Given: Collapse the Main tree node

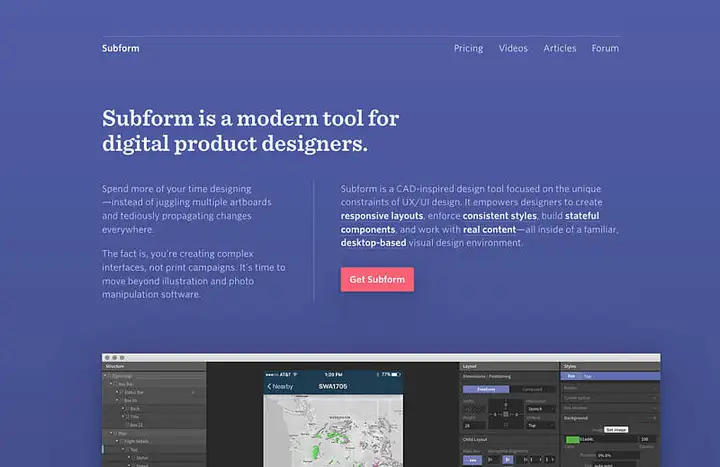Looking at the screenshot, I should [x=110, y=433].
